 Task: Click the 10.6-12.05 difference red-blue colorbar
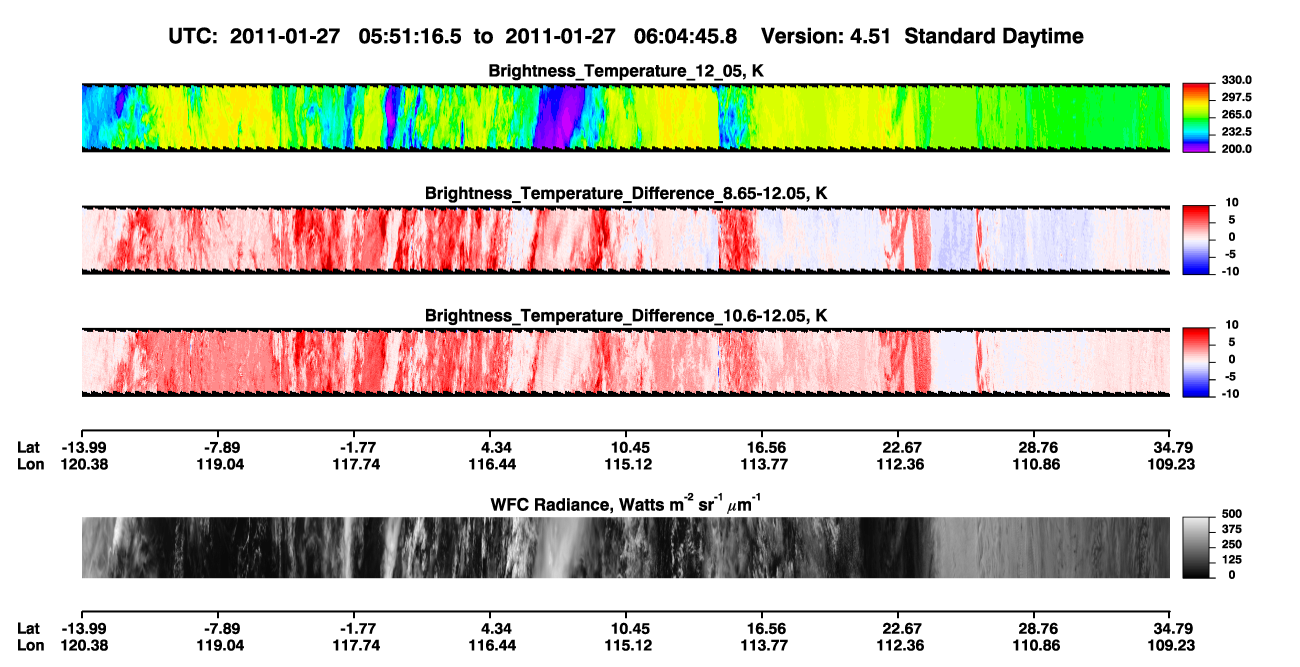tap(1196, 362)
